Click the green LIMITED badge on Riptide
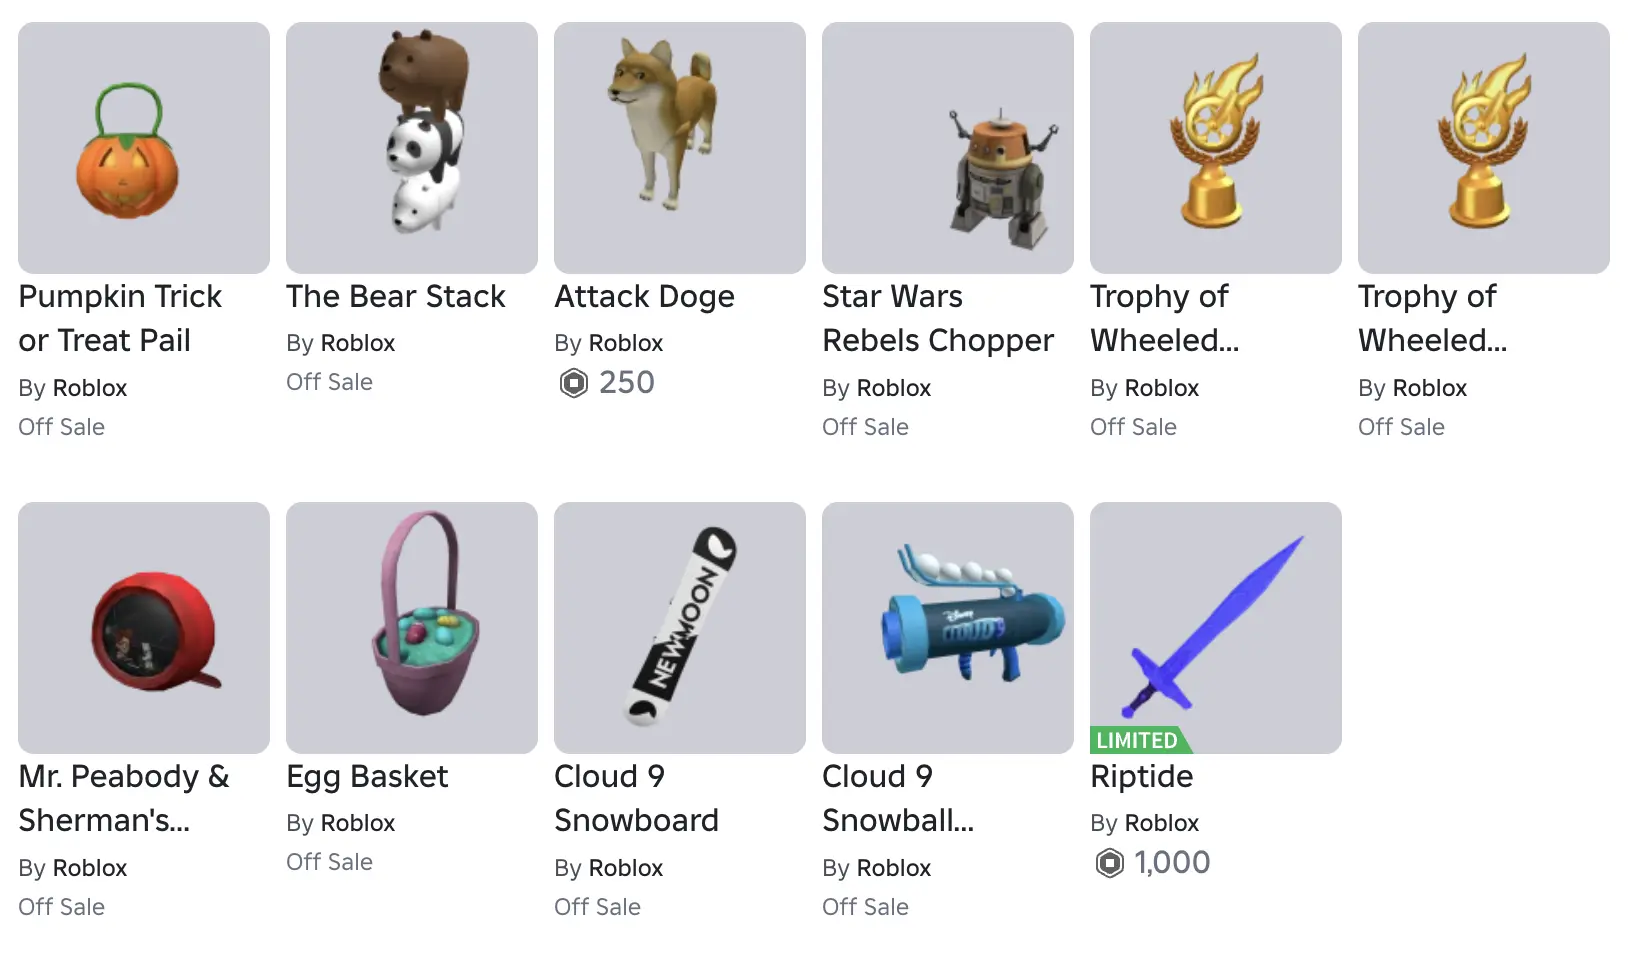The width and height of the screenshot is (1644, 976). click(x=1141, y=740)
